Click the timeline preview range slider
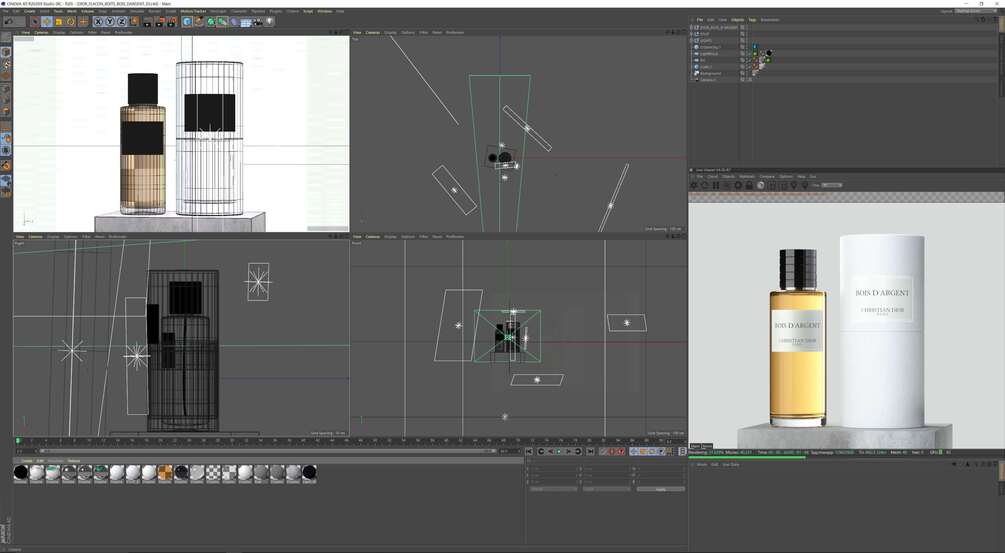Viewport: 1005px width, 553px height. coord(266,451)
